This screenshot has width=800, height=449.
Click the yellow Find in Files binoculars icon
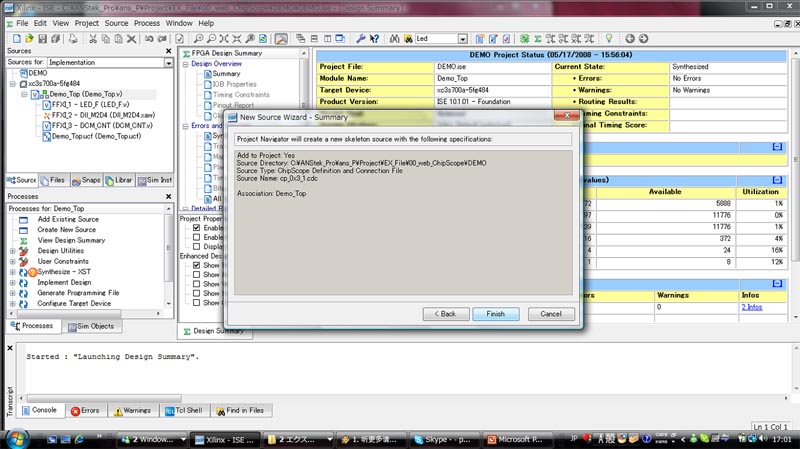(x=408, y=39)
